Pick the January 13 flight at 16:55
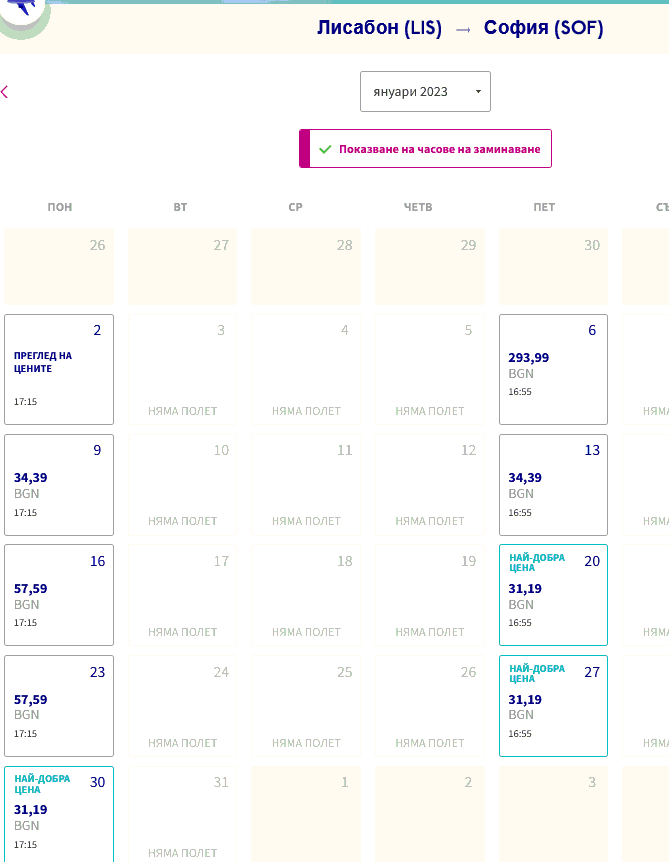The height and width of the screenshot is (862, 669). click(553, 485)
